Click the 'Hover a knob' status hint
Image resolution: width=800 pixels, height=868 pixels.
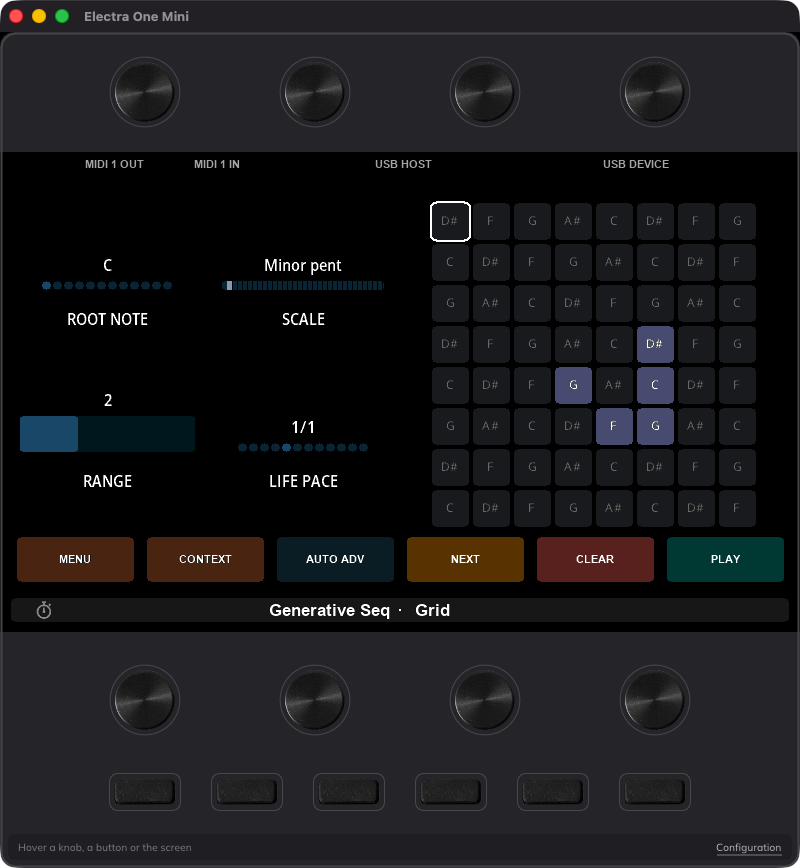pos(105,848)
